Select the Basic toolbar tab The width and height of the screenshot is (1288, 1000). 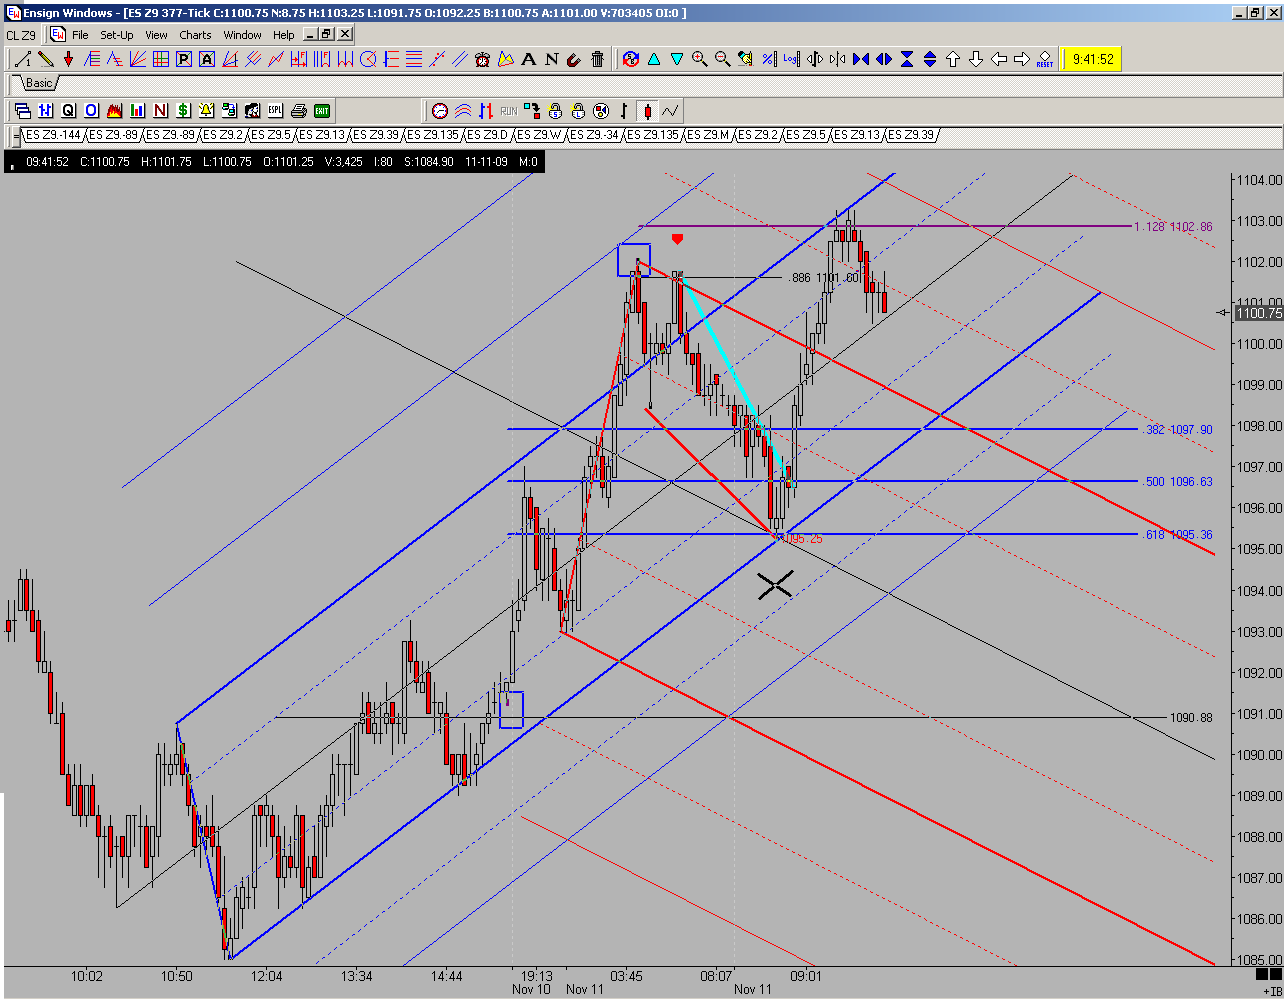(x=39, y=83)
